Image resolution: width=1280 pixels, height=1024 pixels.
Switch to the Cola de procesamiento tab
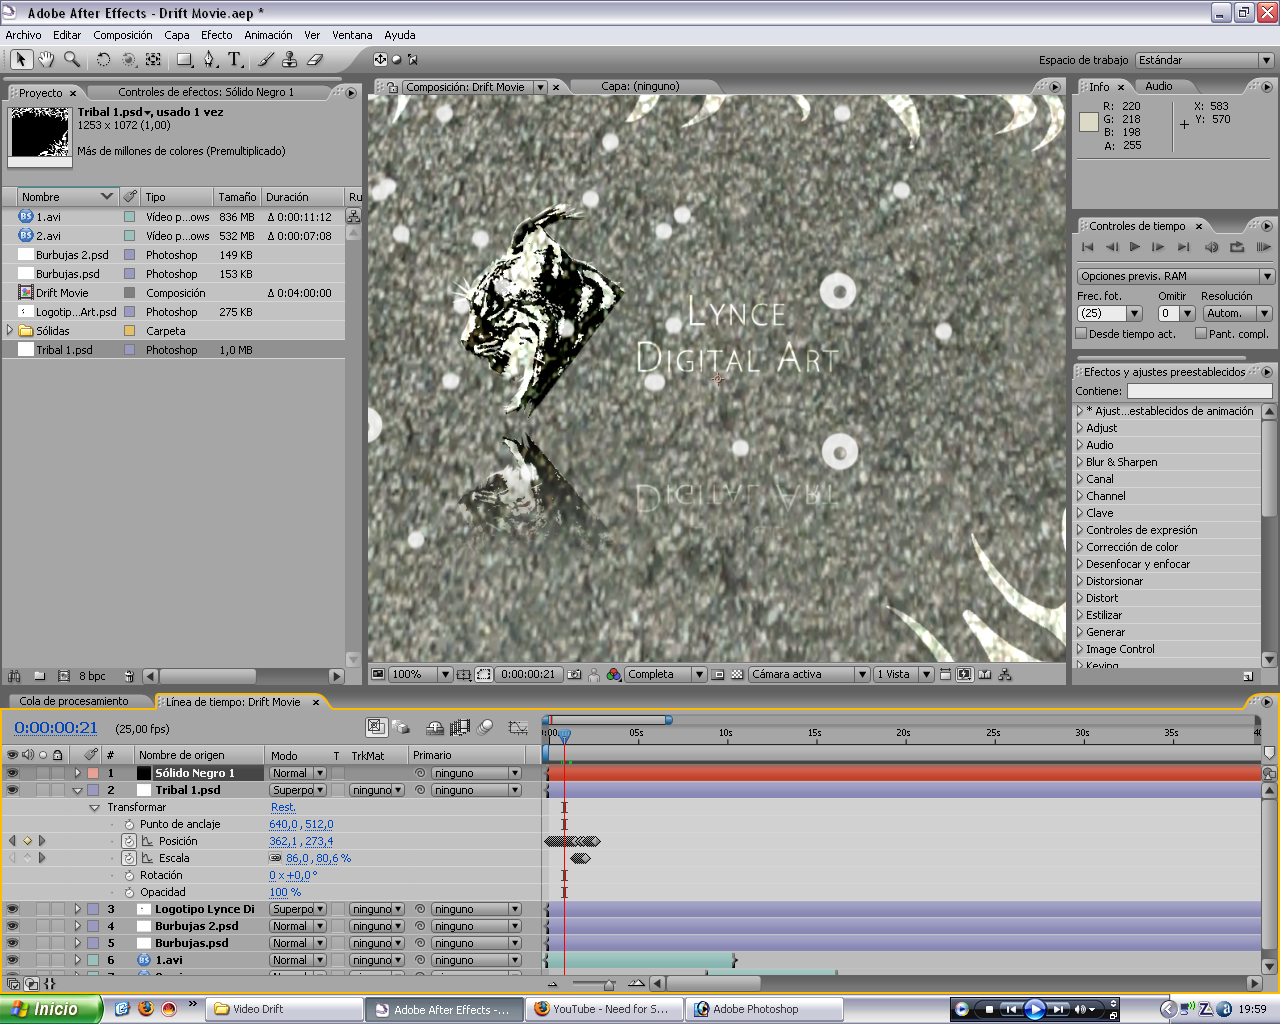tap(74, 701)
